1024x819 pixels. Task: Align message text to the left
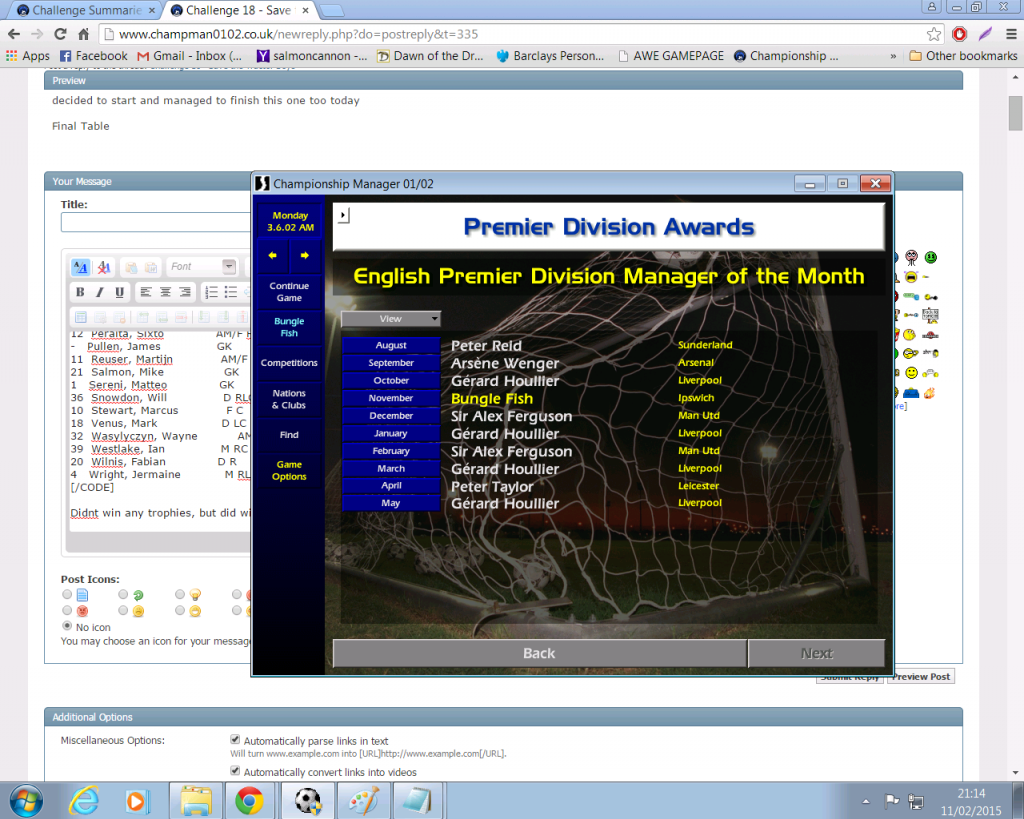click(x=146, y=292)
